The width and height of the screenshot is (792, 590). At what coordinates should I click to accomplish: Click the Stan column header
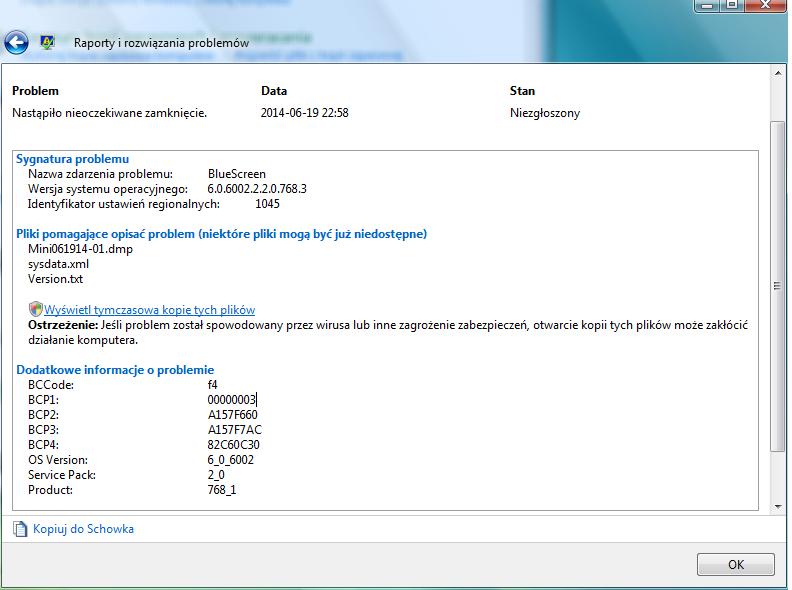pos(522,91)
